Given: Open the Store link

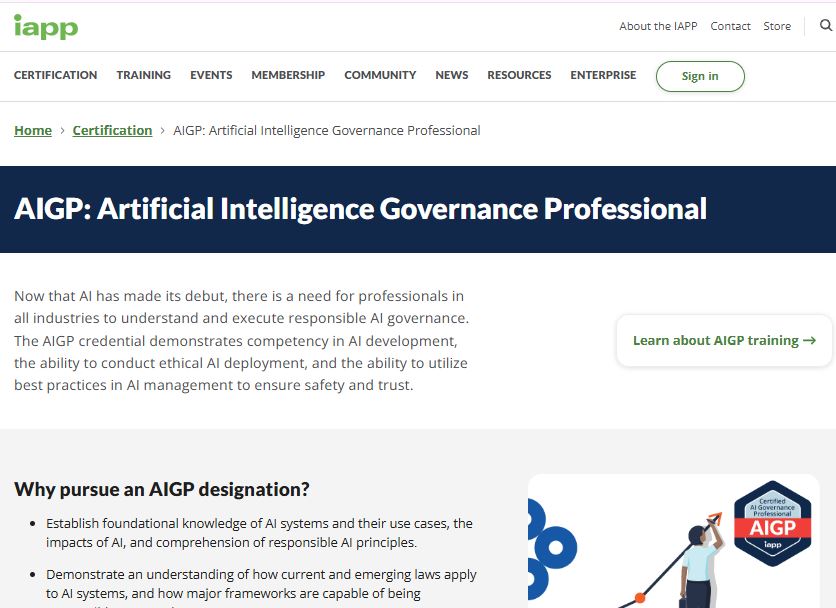Looking at the screenshot, I should (x=777, y=26).
